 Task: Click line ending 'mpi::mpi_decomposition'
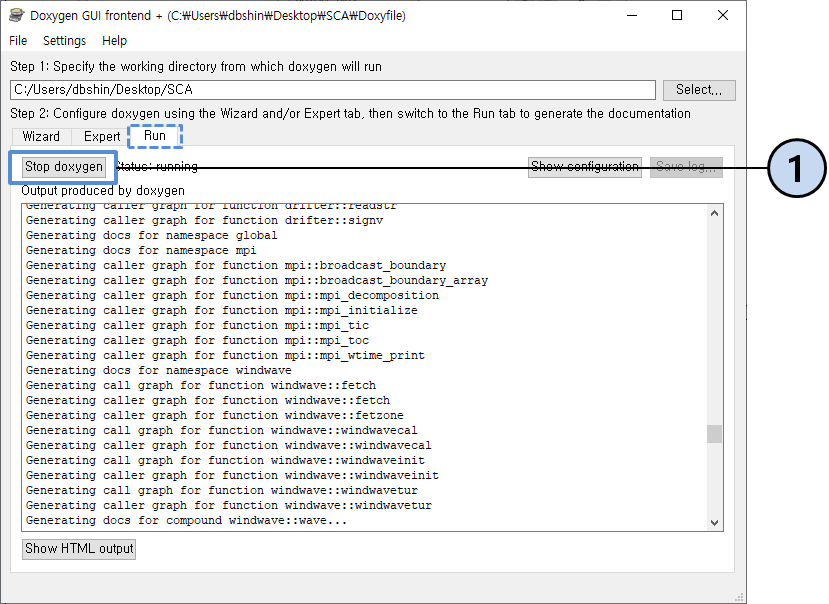(x=232, y=295)
